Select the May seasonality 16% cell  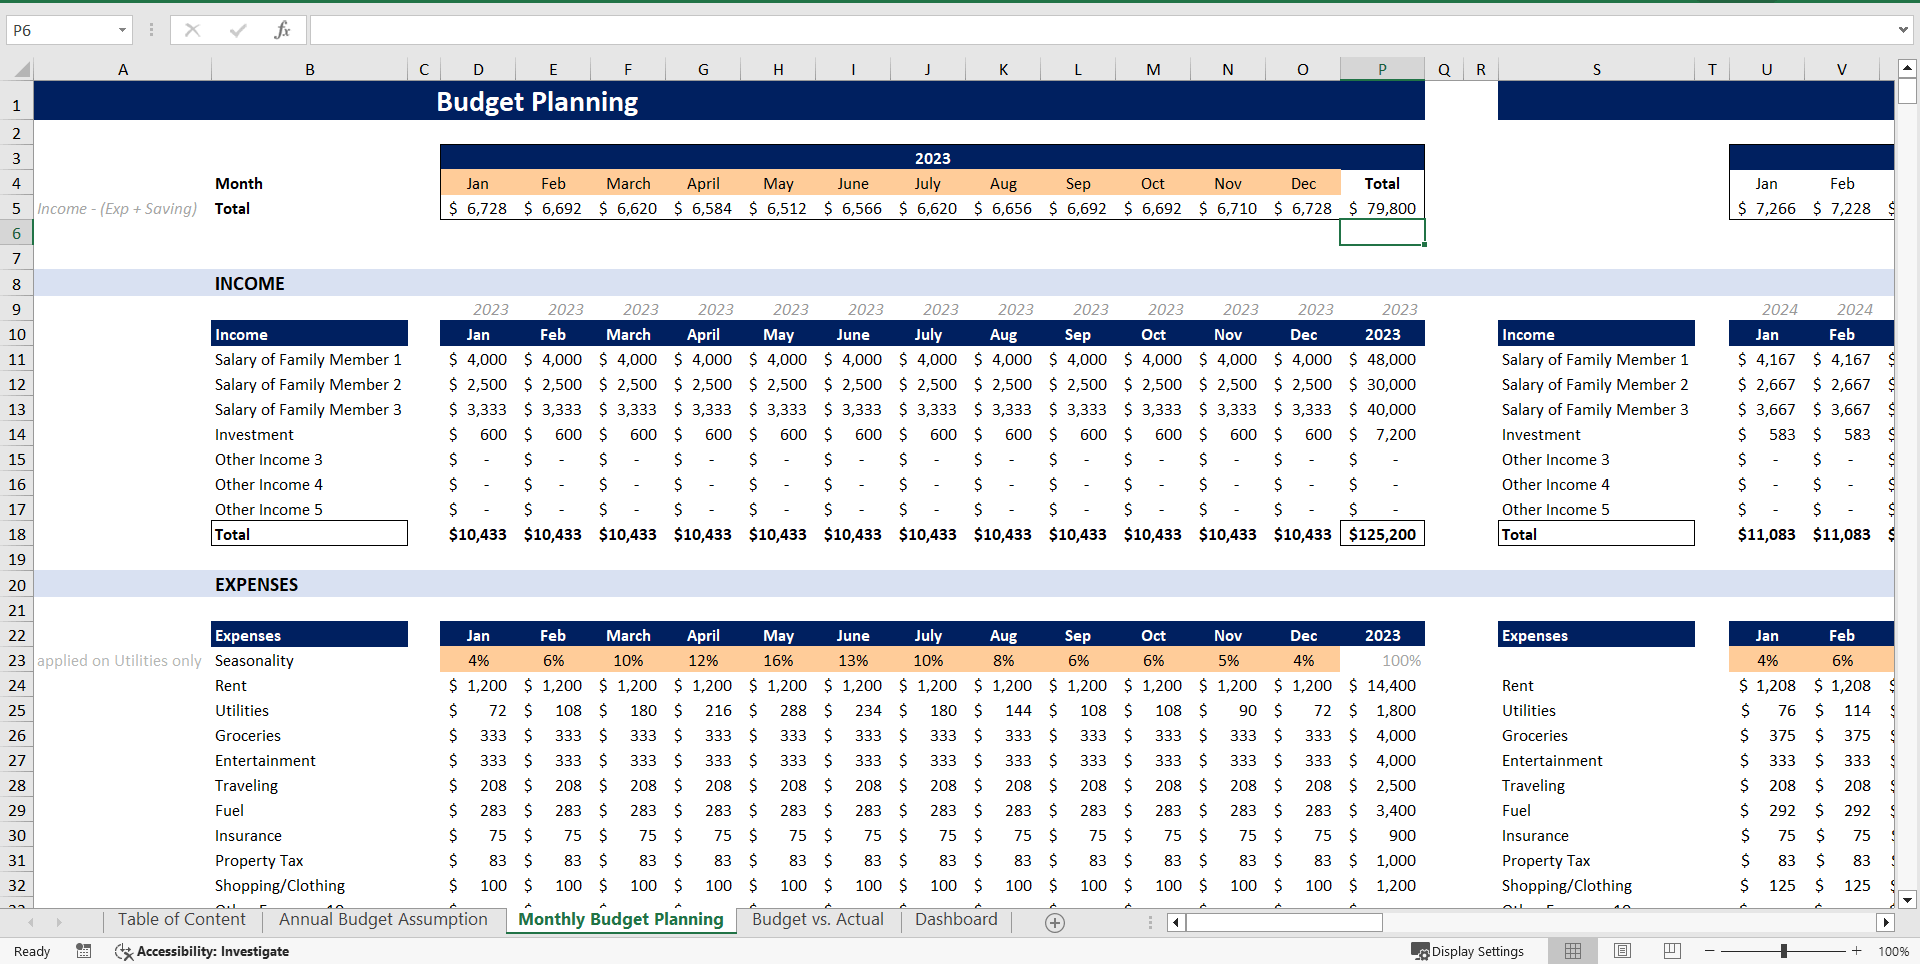pos(778,660)
